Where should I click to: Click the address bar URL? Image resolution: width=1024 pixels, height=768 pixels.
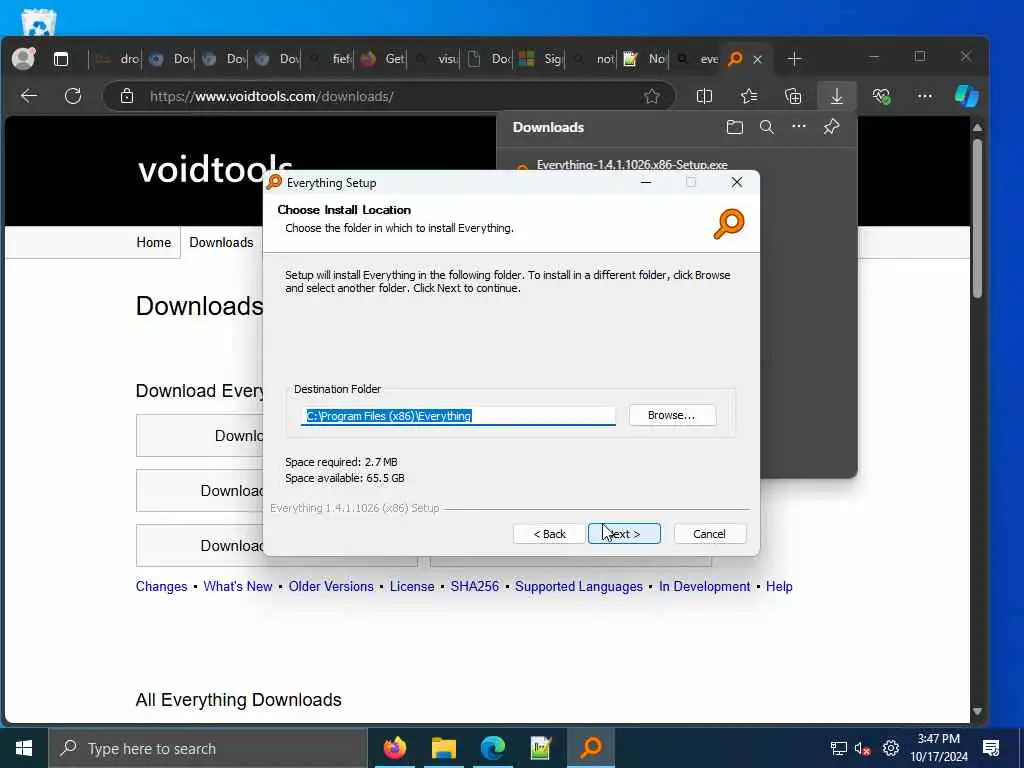pos(272,97)
